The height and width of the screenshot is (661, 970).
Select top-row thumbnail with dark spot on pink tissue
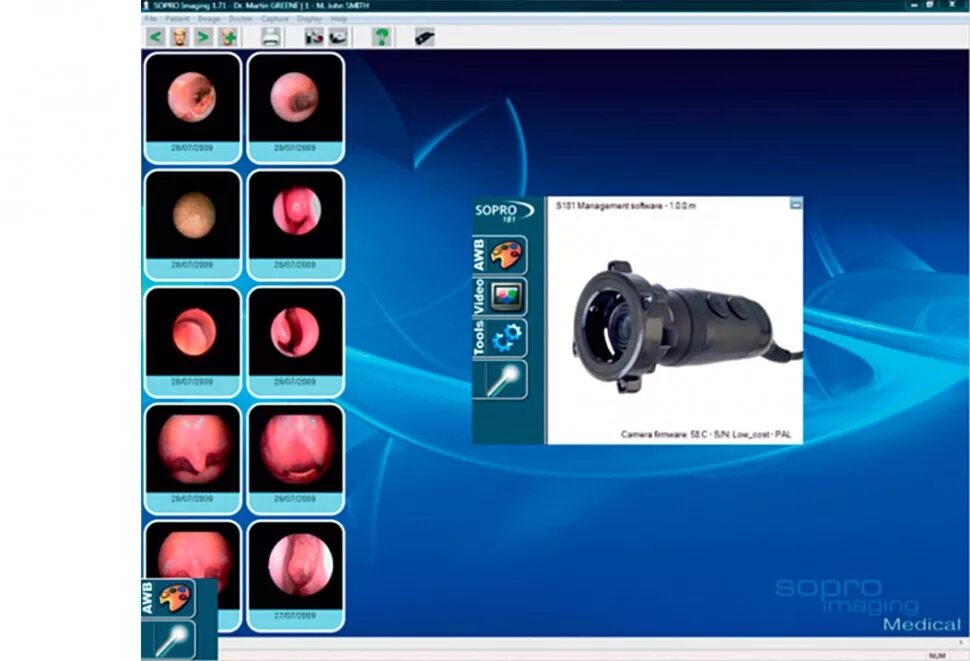[295, 108]
